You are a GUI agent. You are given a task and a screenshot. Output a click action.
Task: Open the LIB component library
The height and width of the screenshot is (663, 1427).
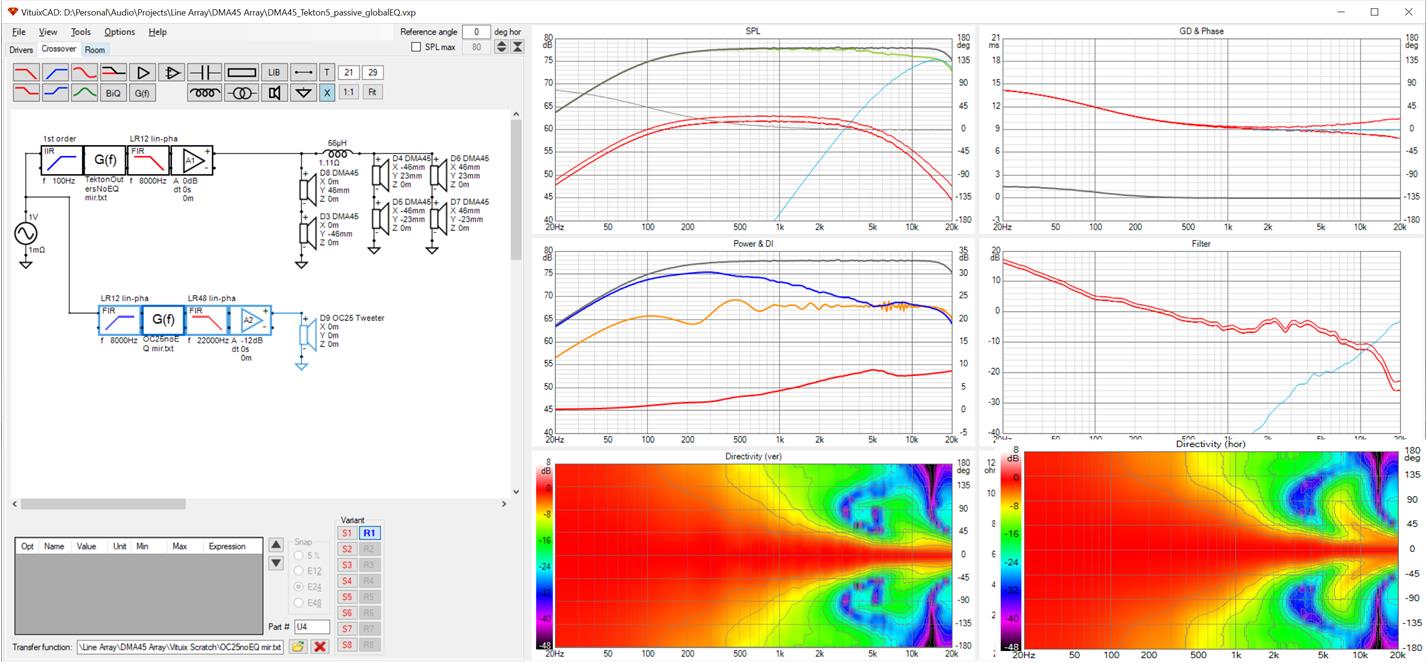274,73
